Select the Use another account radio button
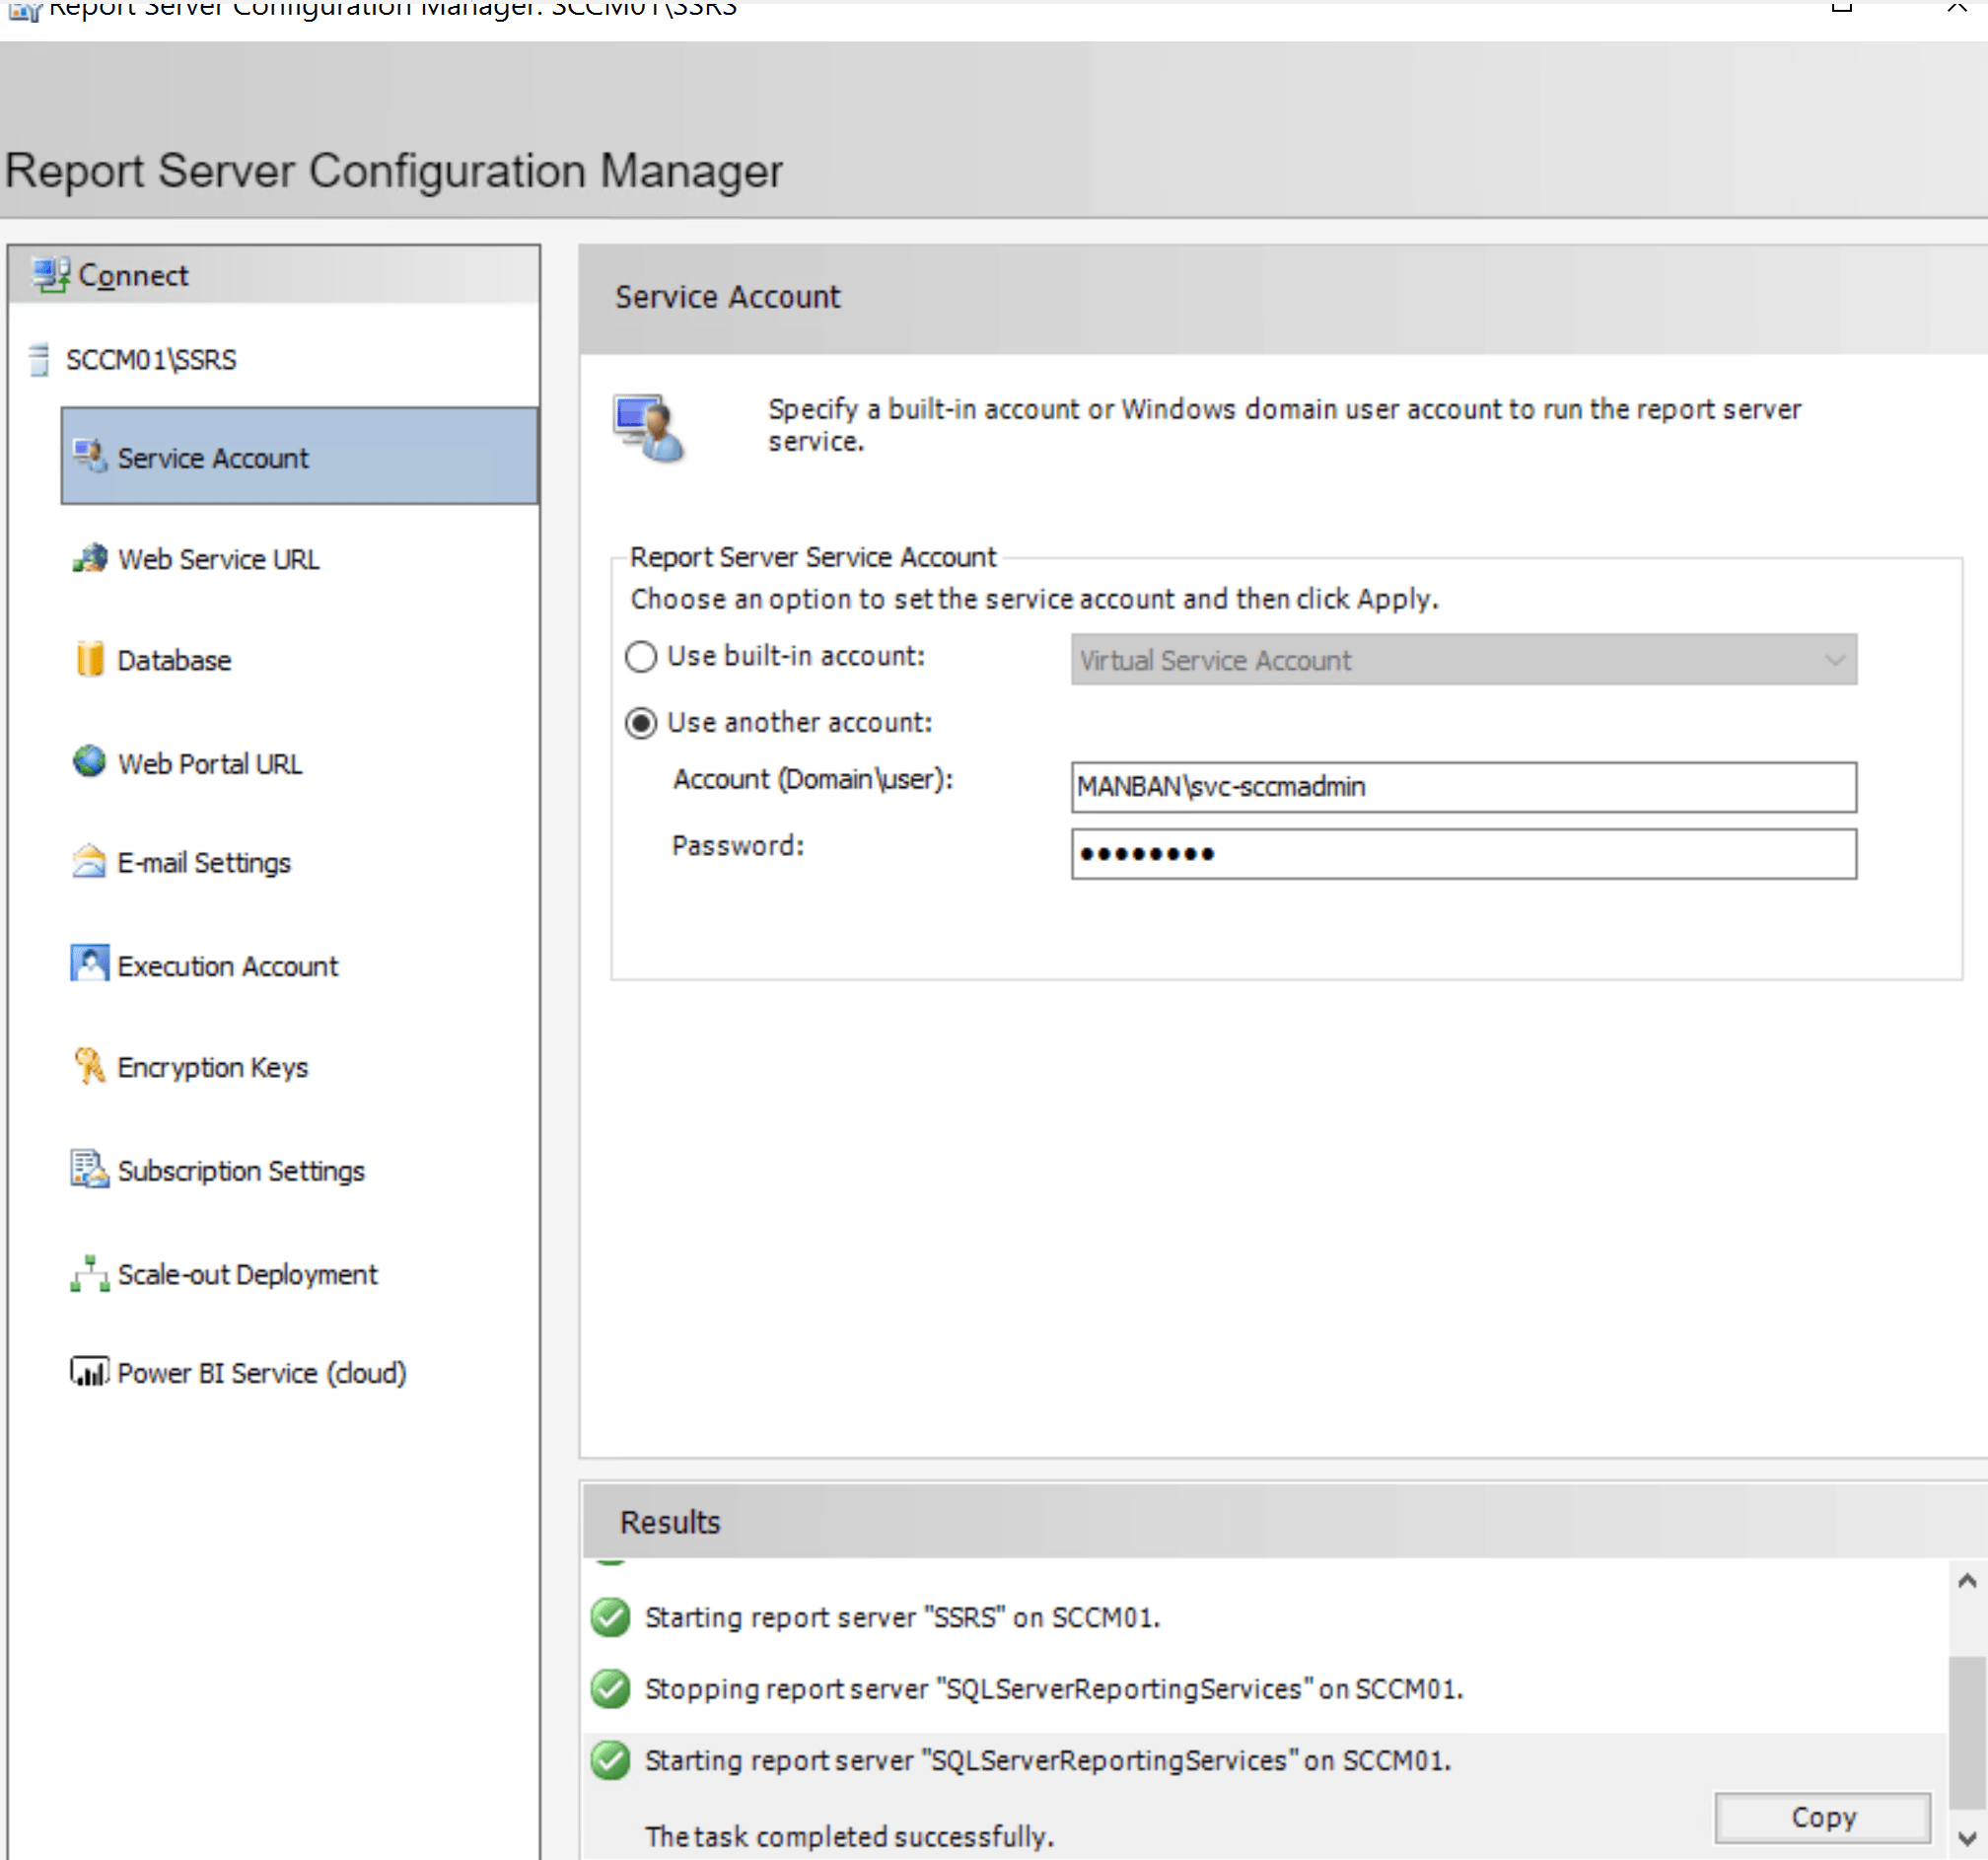The width and height of the screenshot is (1988, 1860). pyautogui.click(x=641, y=723)
